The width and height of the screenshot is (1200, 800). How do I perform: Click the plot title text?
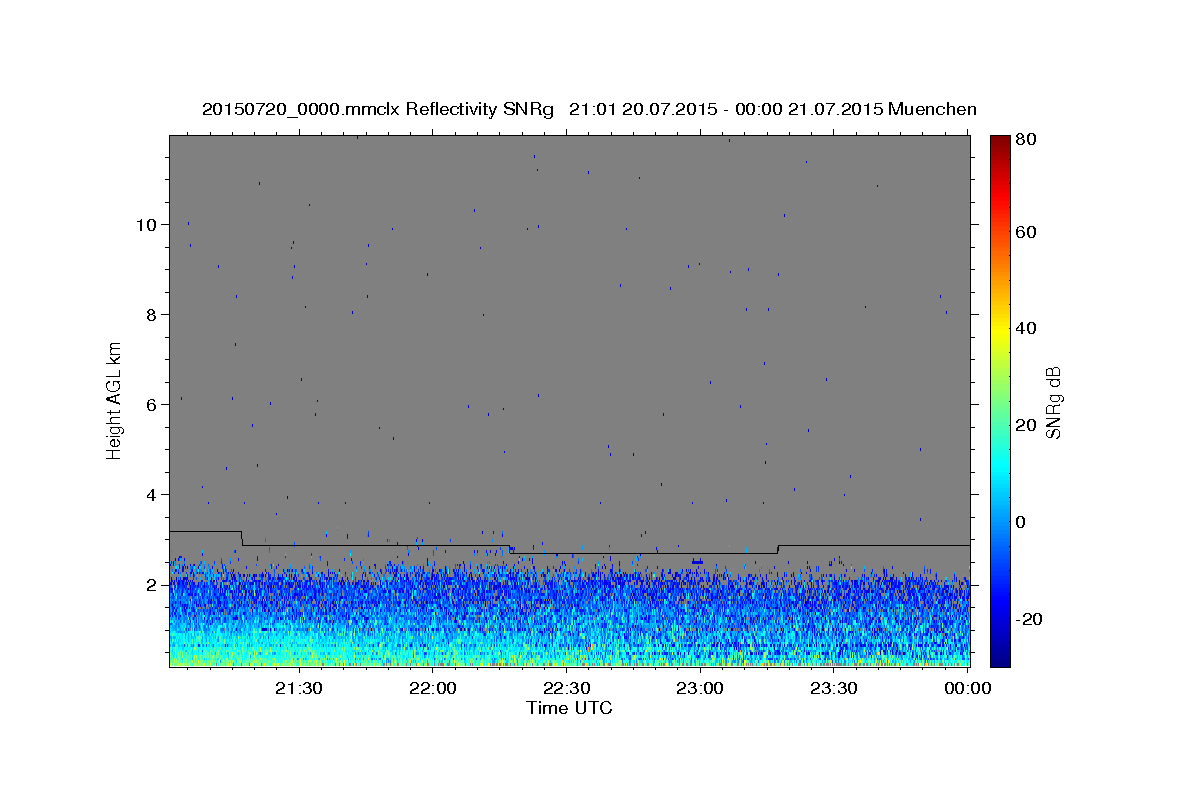pyautogui.click(x=589, y=109)
